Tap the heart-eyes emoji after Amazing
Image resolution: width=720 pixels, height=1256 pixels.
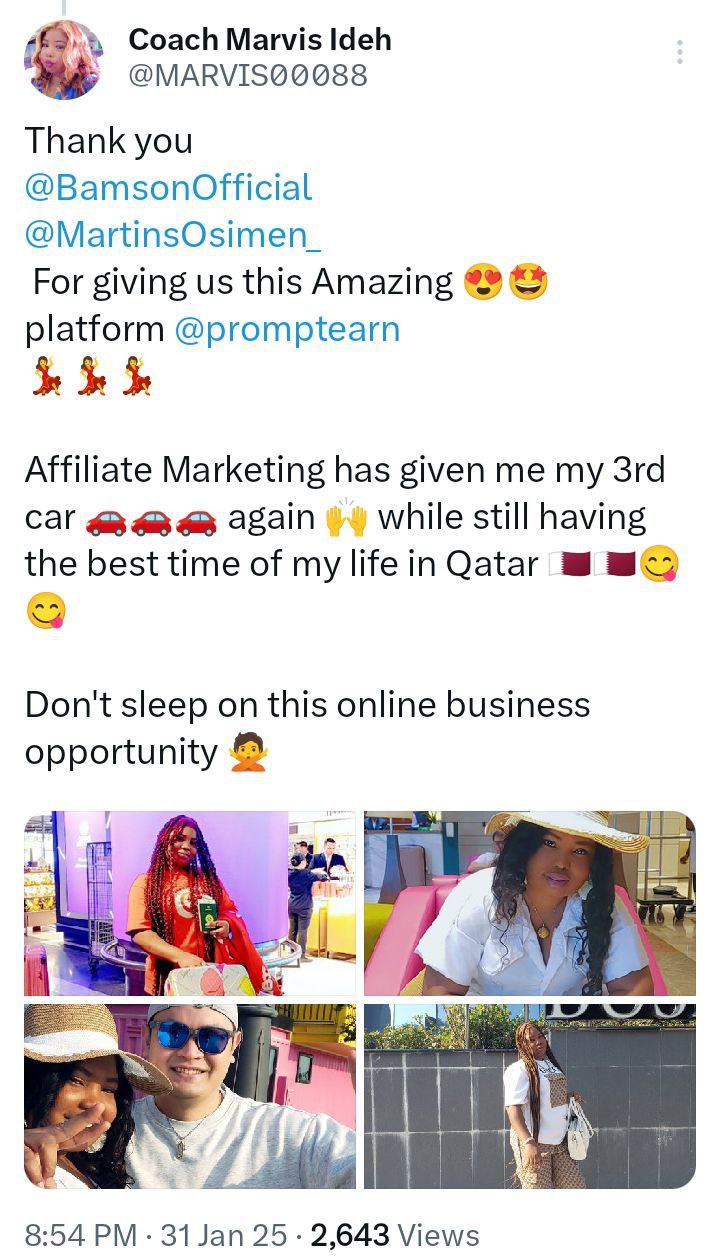(x=483, y=284)
